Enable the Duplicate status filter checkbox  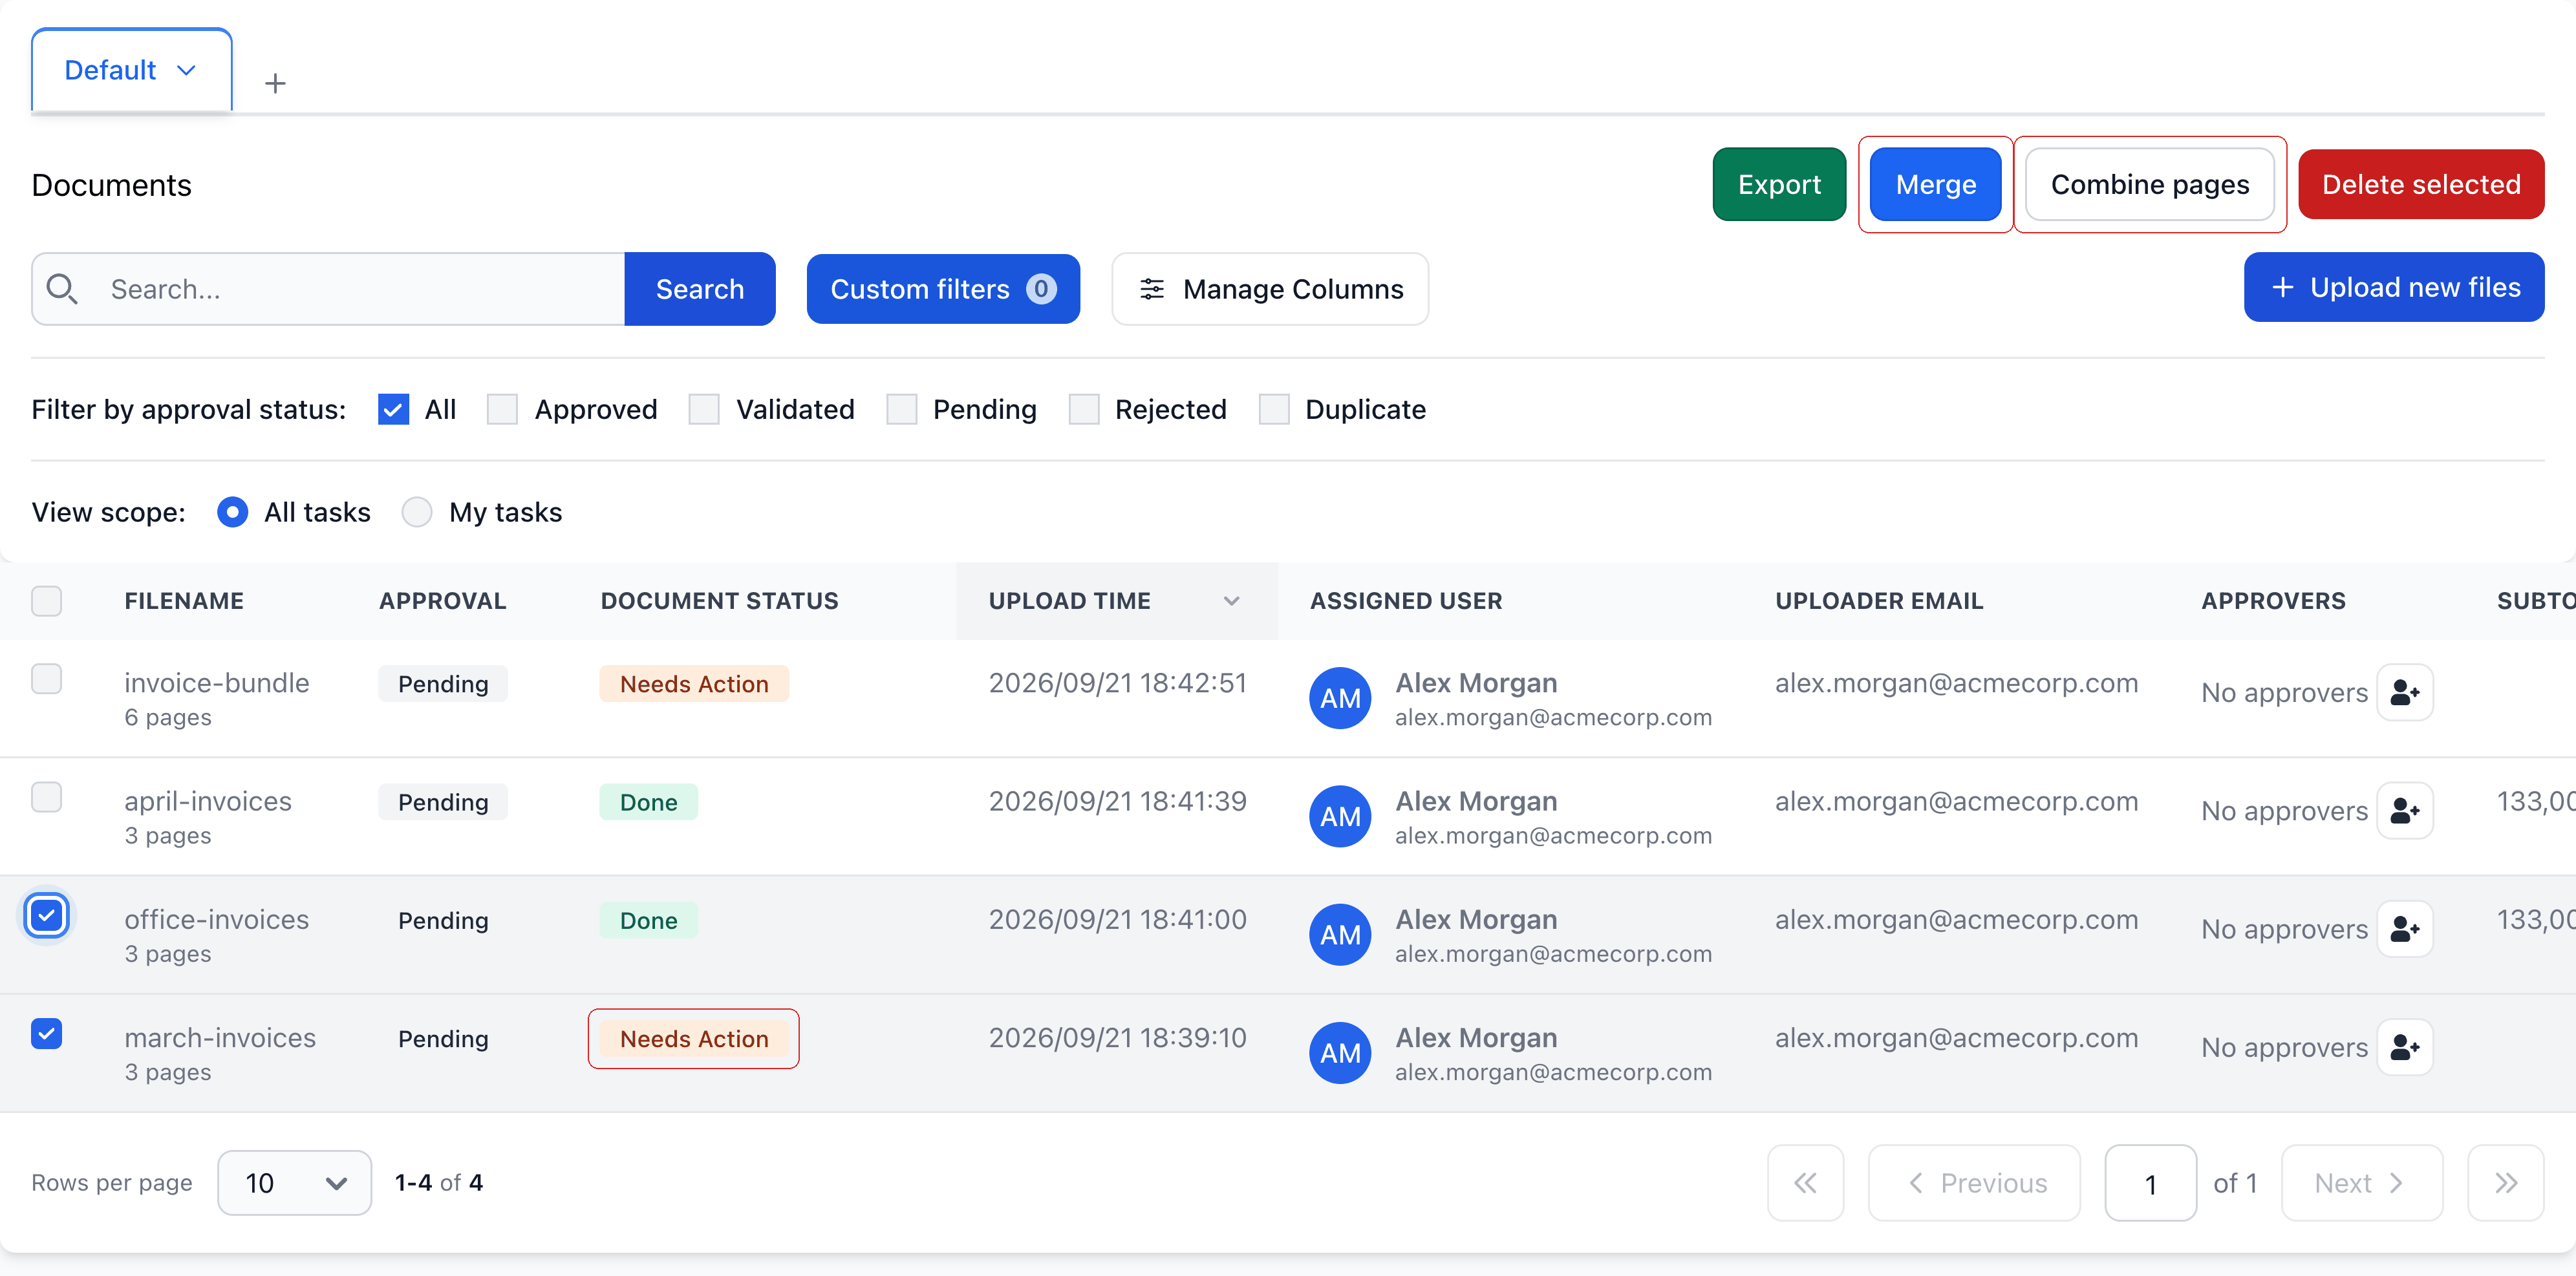[1274, 409]
